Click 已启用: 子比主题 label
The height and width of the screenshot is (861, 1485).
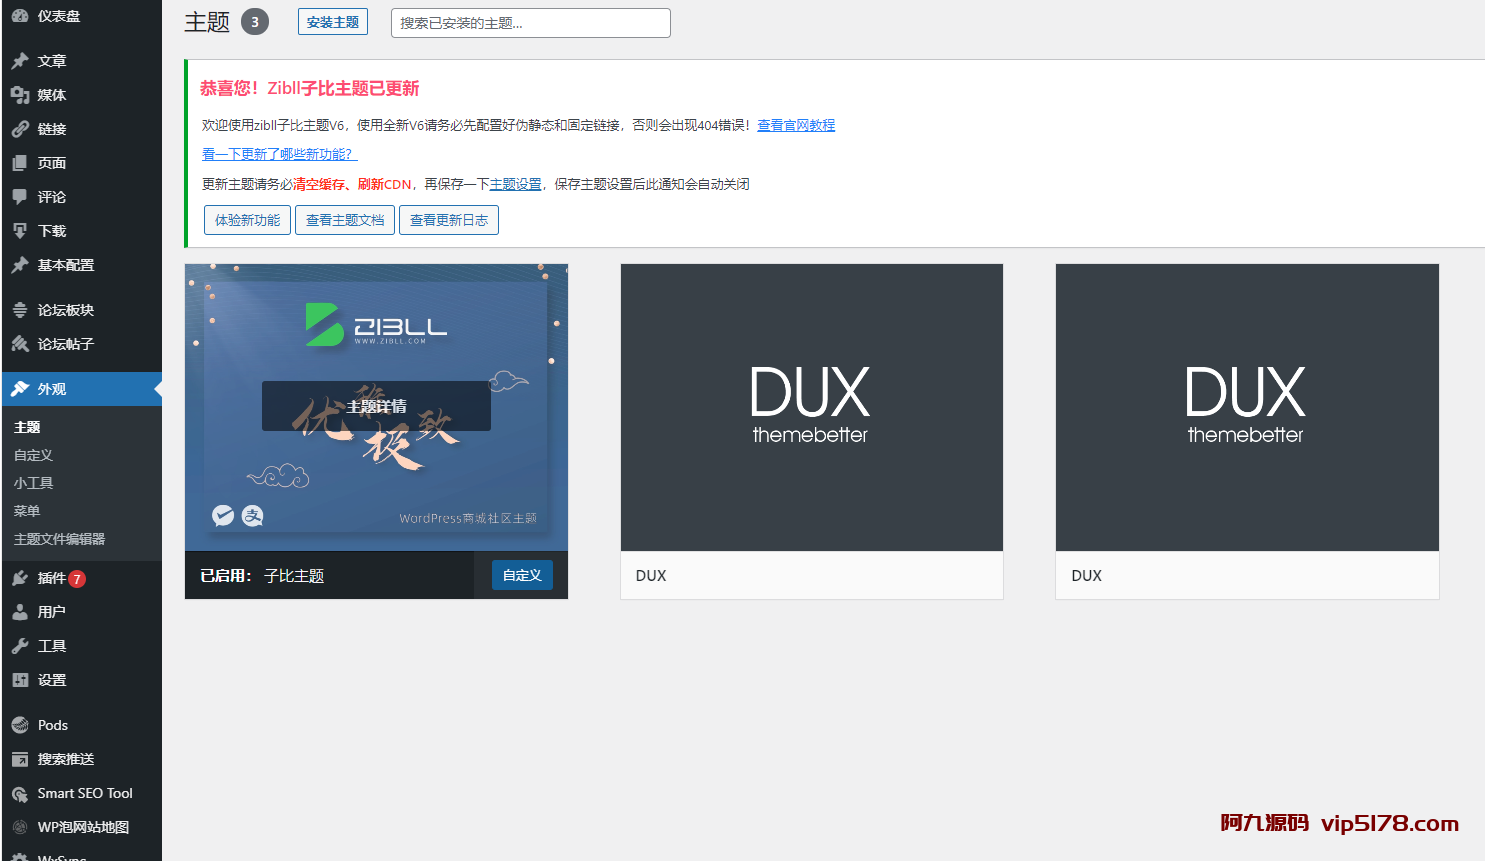262,576
